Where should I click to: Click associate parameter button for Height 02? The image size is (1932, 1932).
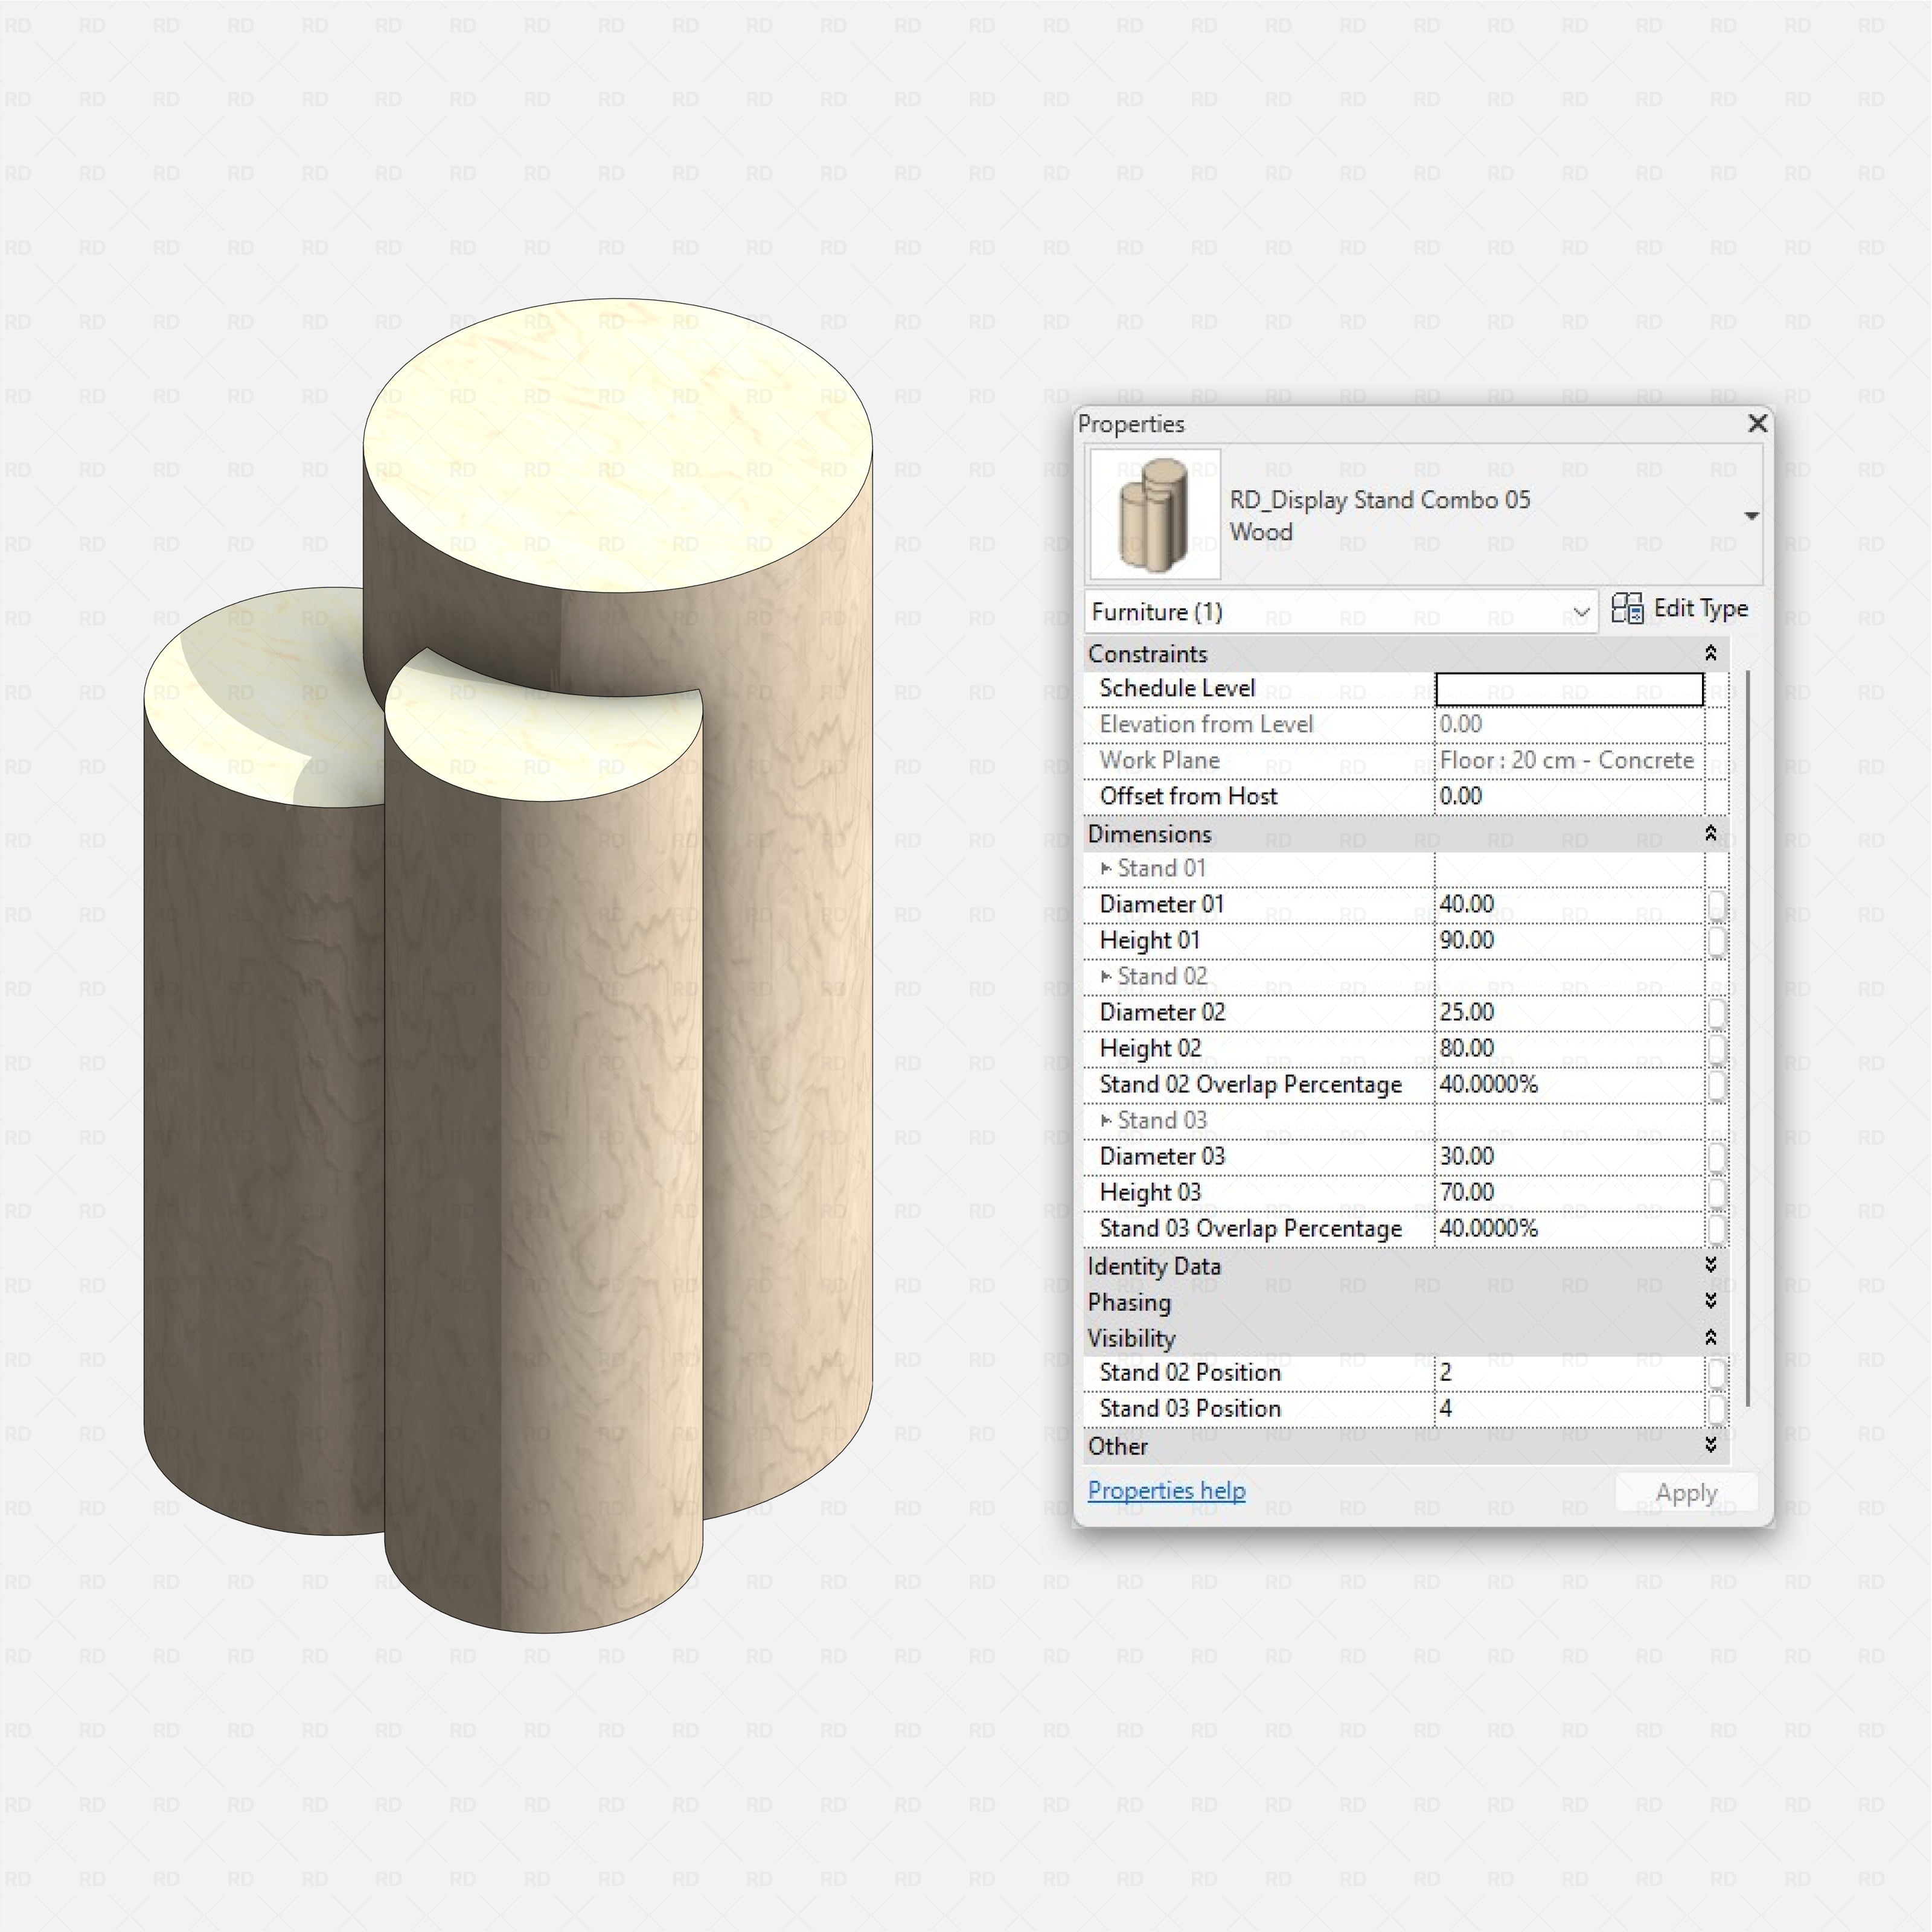coord(1716,1049)
